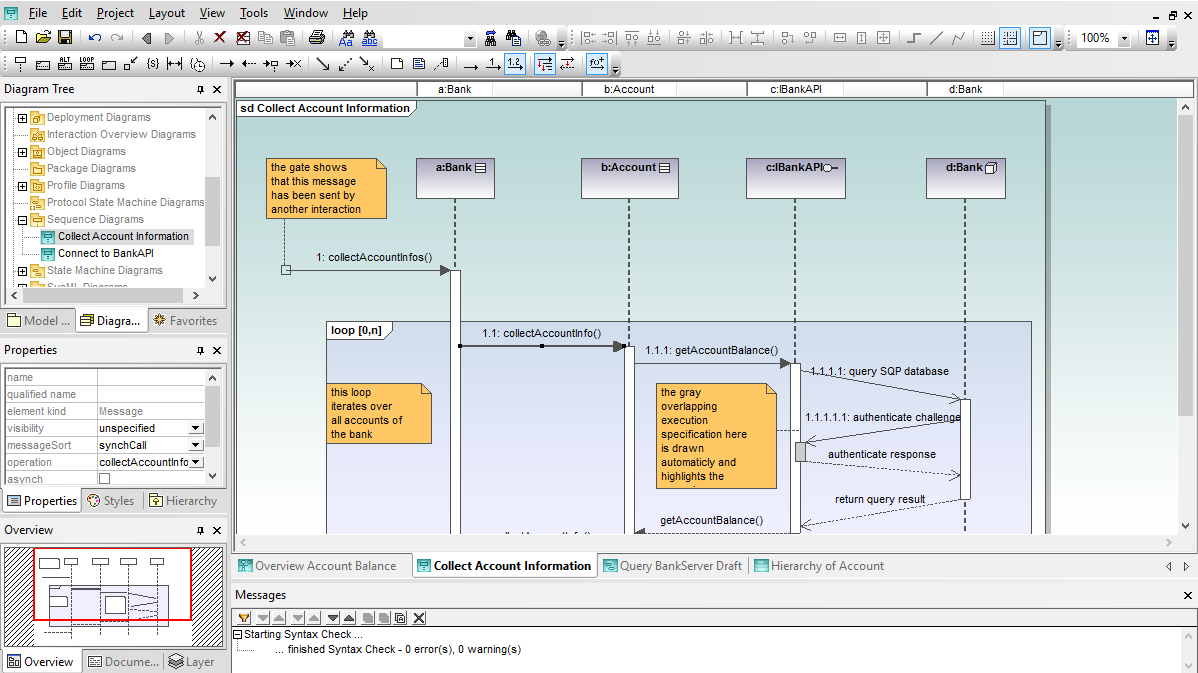Pin the Diagram Tree panel
This screenshot has height=673, width=1198.
pyautogui.click(x=200, y=89)
